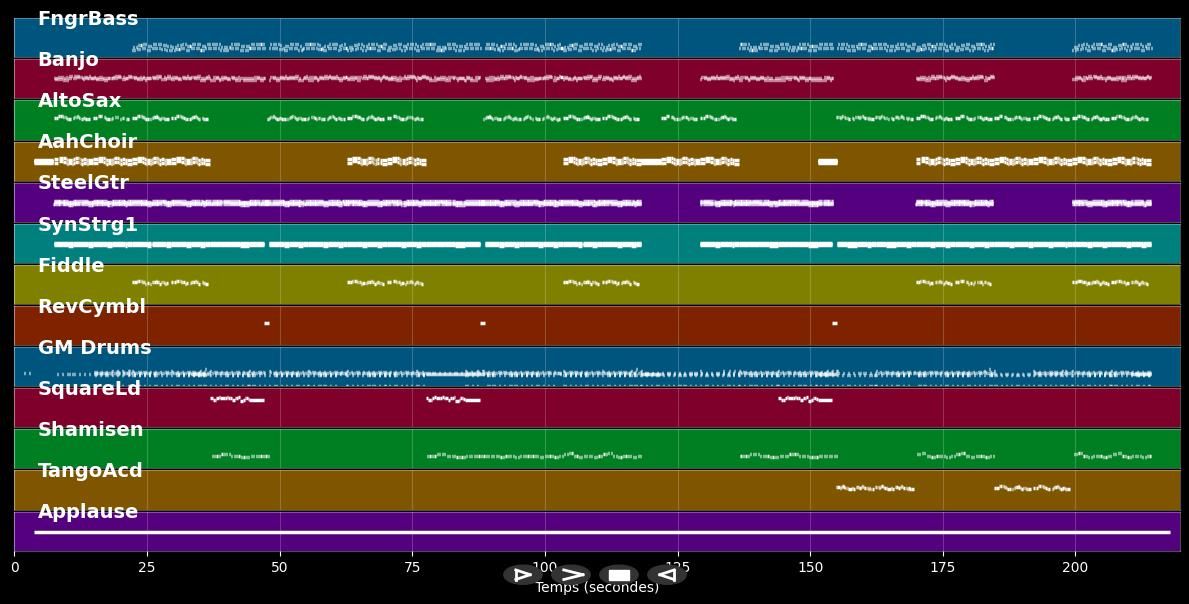The image size is (1189, 604).
Task: Click the chevron-shaped forward playback button
Action: point(571,575)
